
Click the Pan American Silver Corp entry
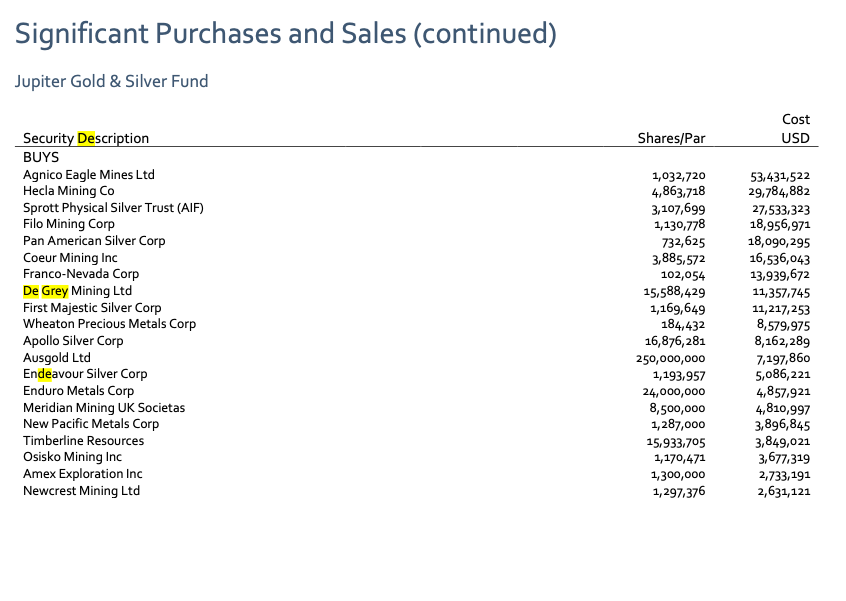[x=94, y=241]
